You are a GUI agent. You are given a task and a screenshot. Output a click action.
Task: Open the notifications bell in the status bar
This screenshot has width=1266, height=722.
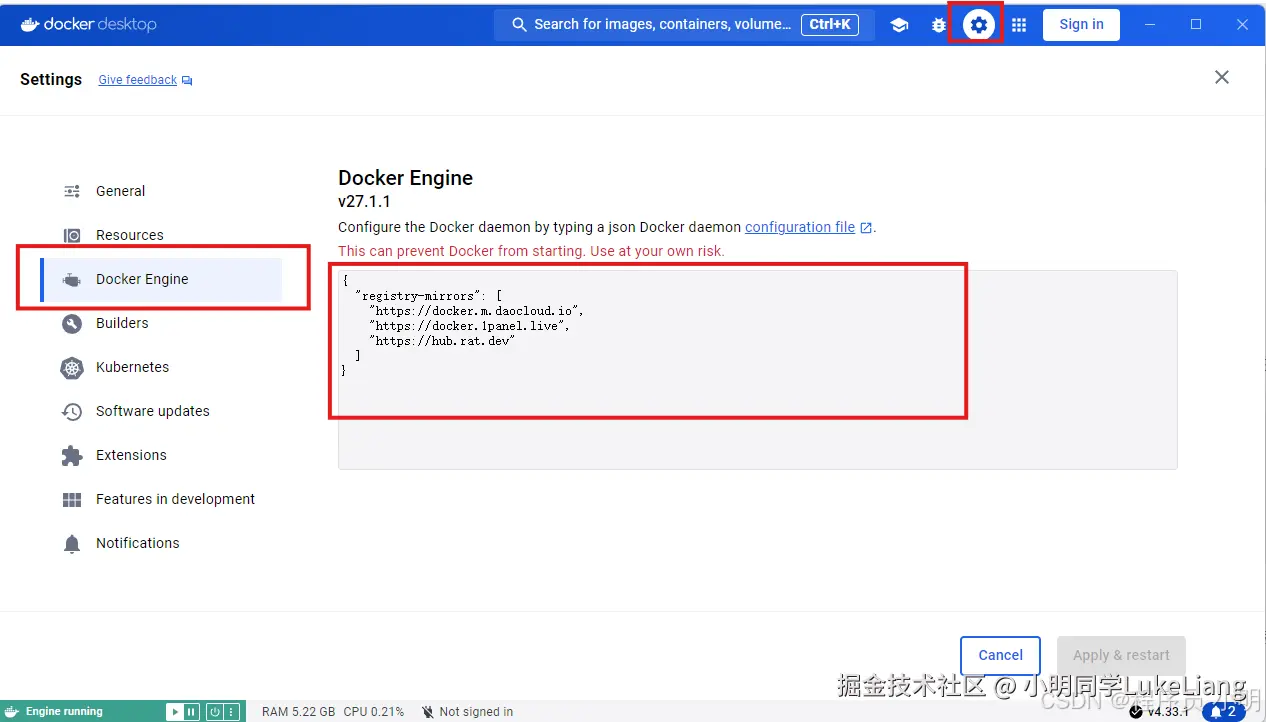[x=1223, y=712]
